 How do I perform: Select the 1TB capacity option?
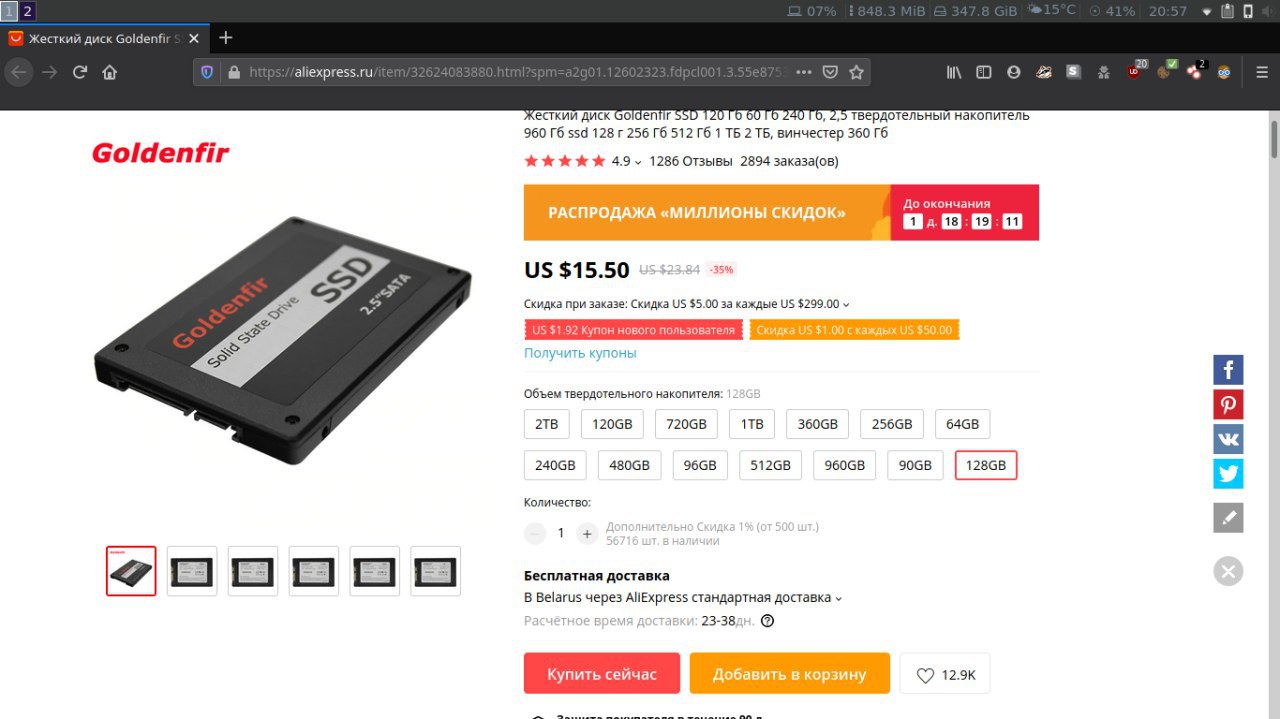pyautogui.click(x=752, y=424)
